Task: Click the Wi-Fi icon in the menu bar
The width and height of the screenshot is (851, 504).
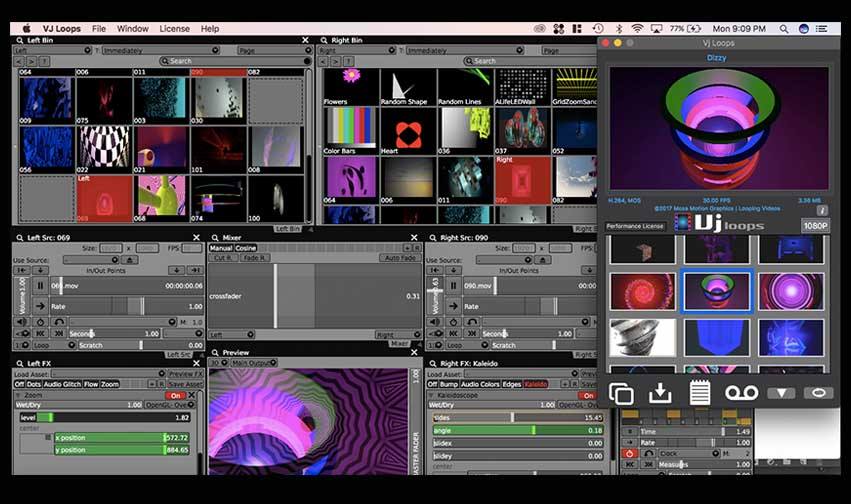Action: (637, 29)
